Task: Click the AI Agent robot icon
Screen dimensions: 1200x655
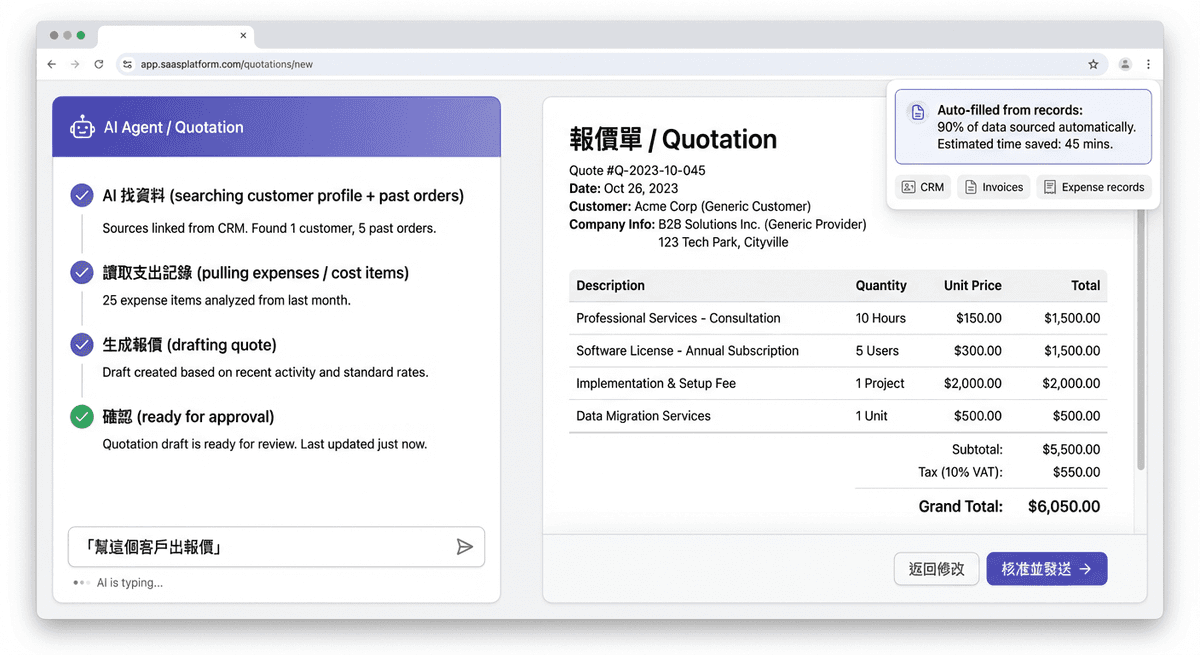Action: (82, 127)
